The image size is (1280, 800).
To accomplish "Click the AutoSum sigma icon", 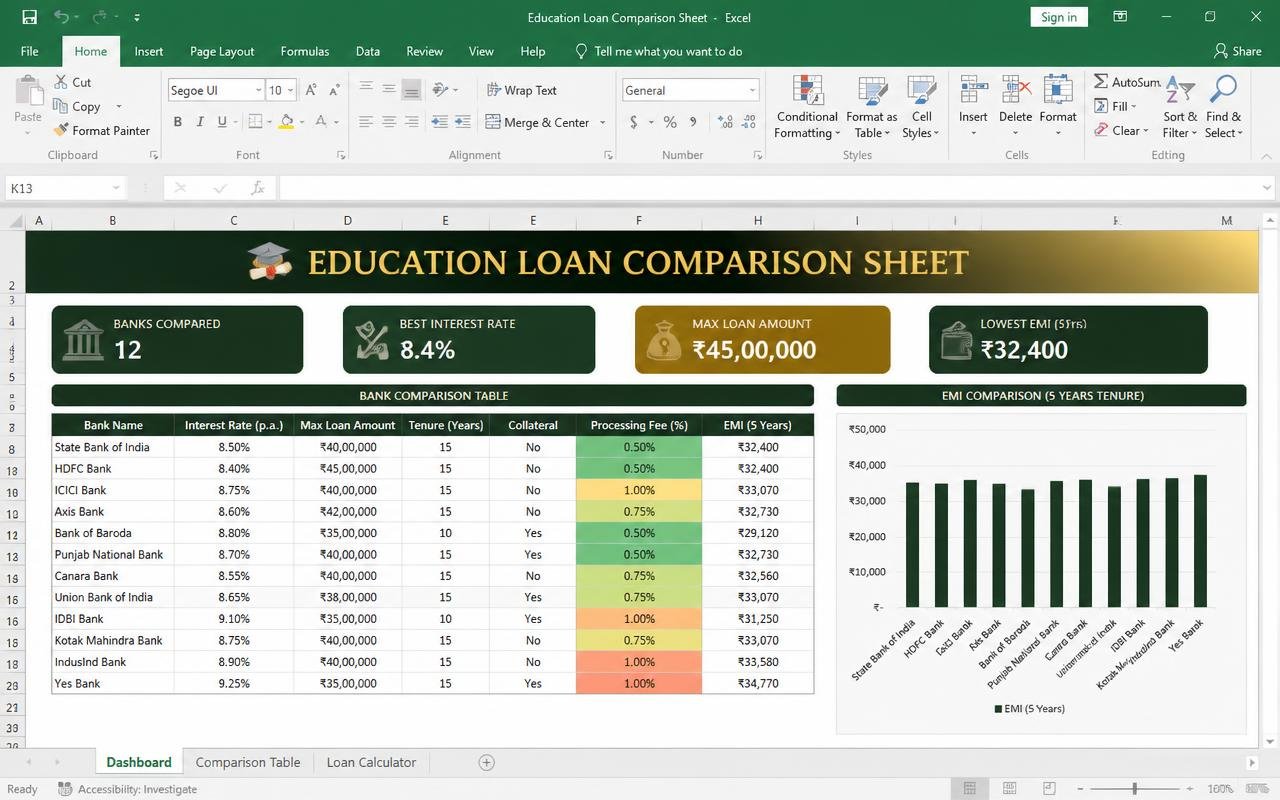I will pos(1100,82).
